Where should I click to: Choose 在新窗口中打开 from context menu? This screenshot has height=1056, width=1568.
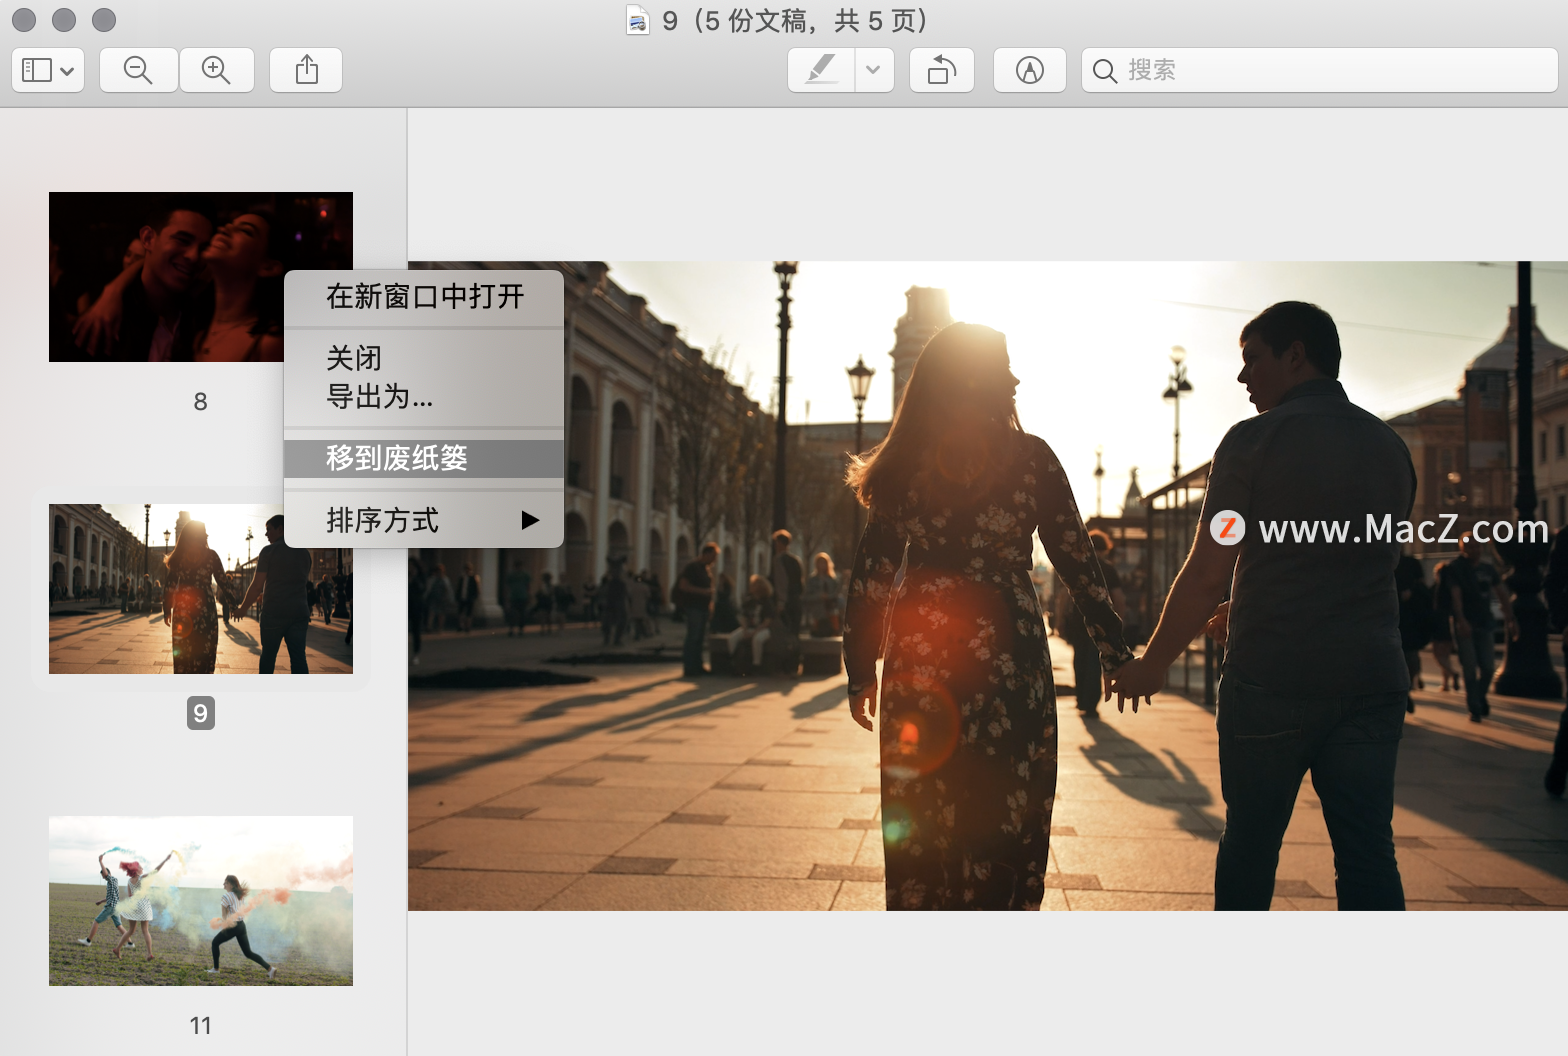pos(424,297)
